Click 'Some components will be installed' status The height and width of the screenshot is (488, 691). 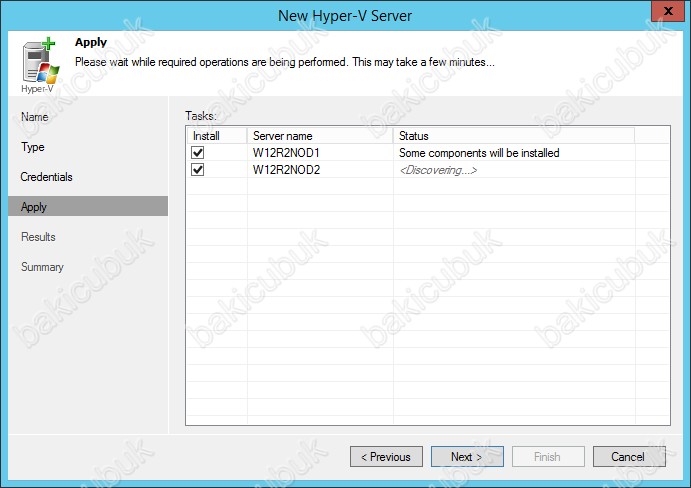click(479, 153)
